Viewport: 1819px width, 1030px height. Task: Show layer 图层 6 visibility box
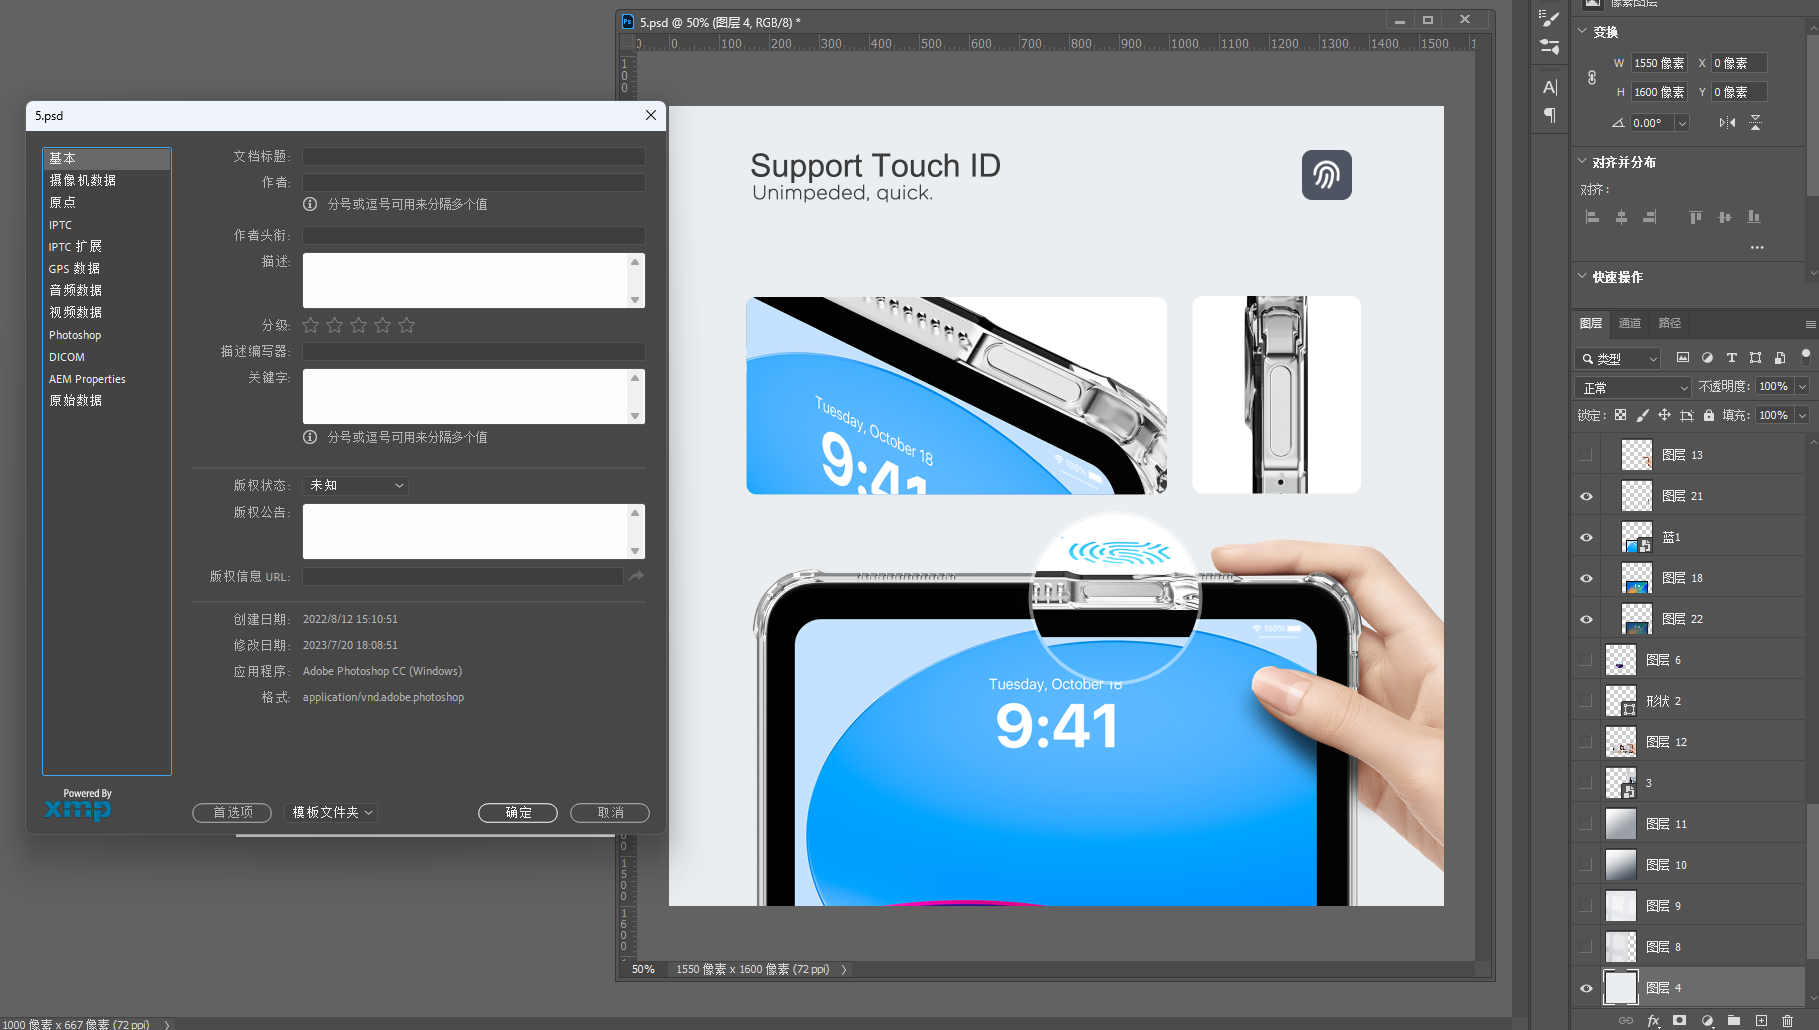point(1586,660)
